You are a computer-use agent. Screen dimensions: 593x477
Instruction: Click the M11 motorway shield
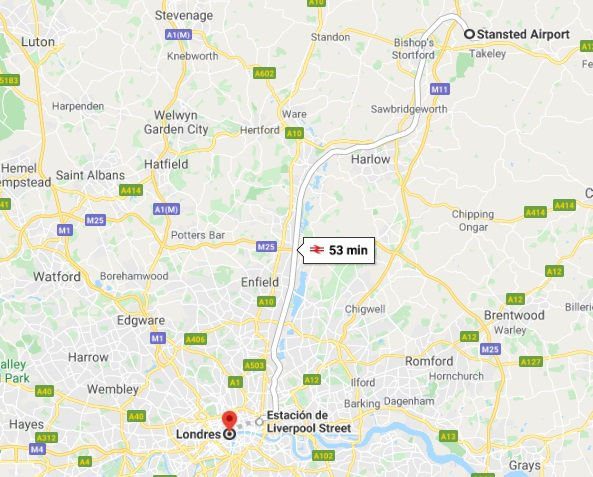(x=440, y=89)
